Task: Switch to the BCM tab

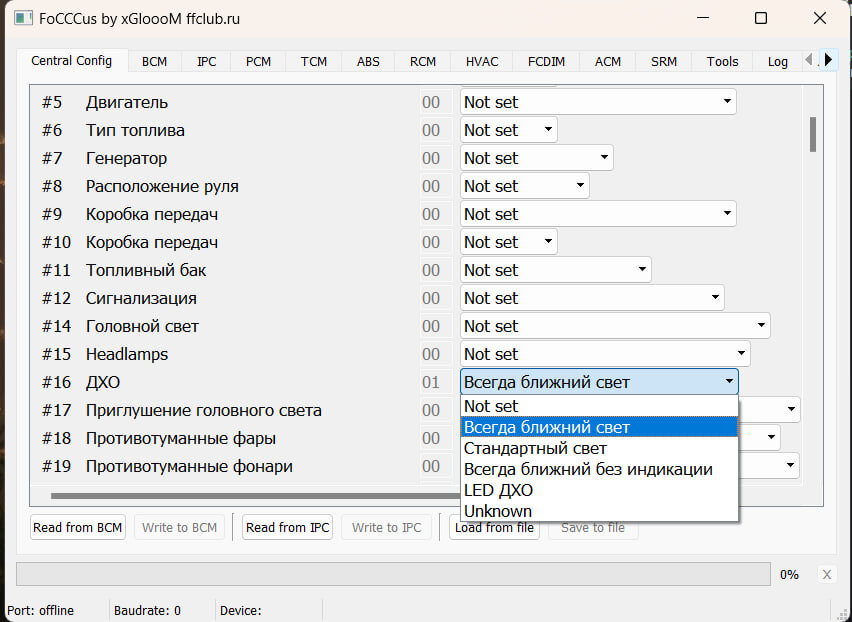Action: 154,62
